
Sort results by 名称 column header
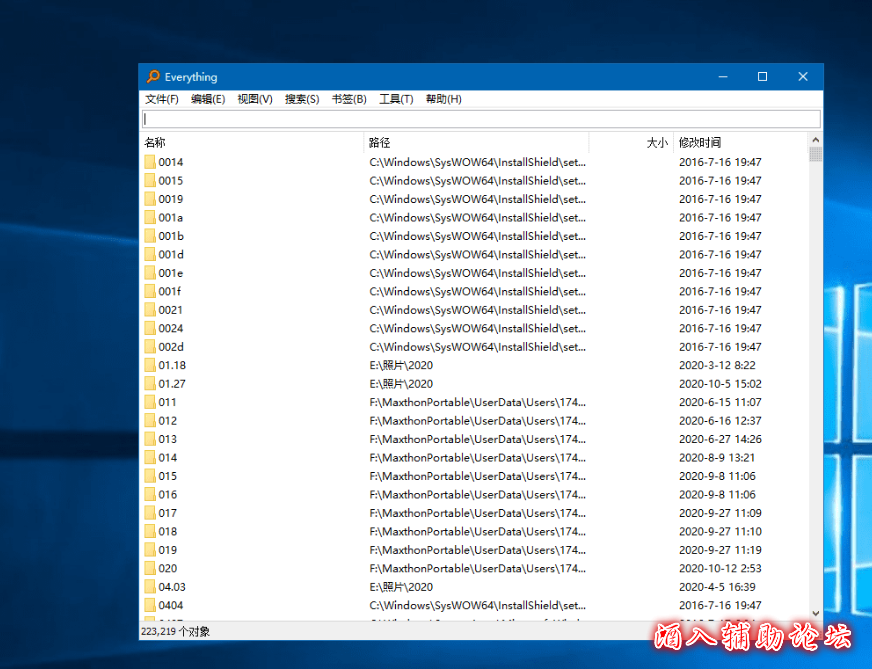point(250,143)
